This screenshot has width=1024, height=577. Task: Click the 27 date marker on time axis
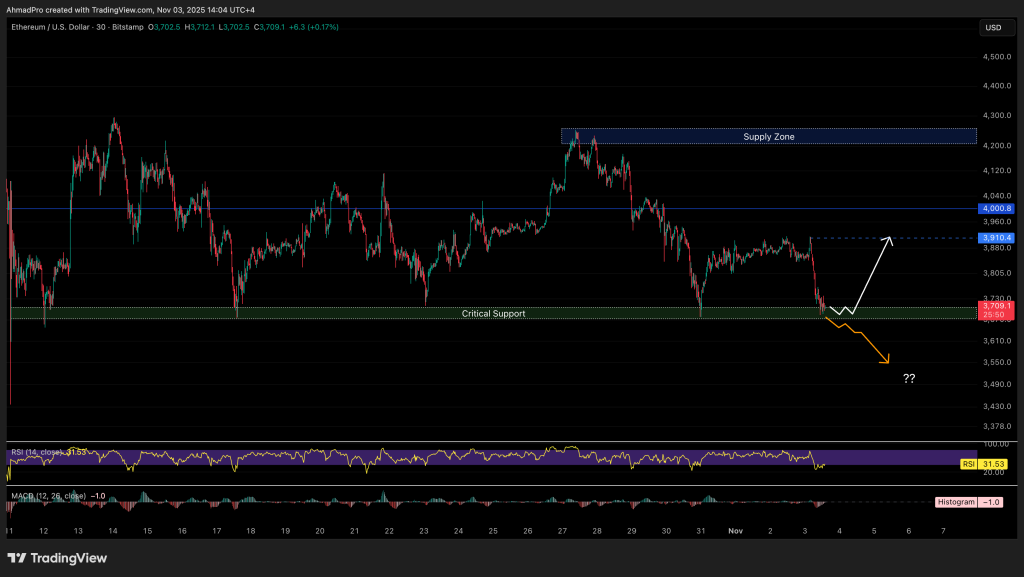562,532
